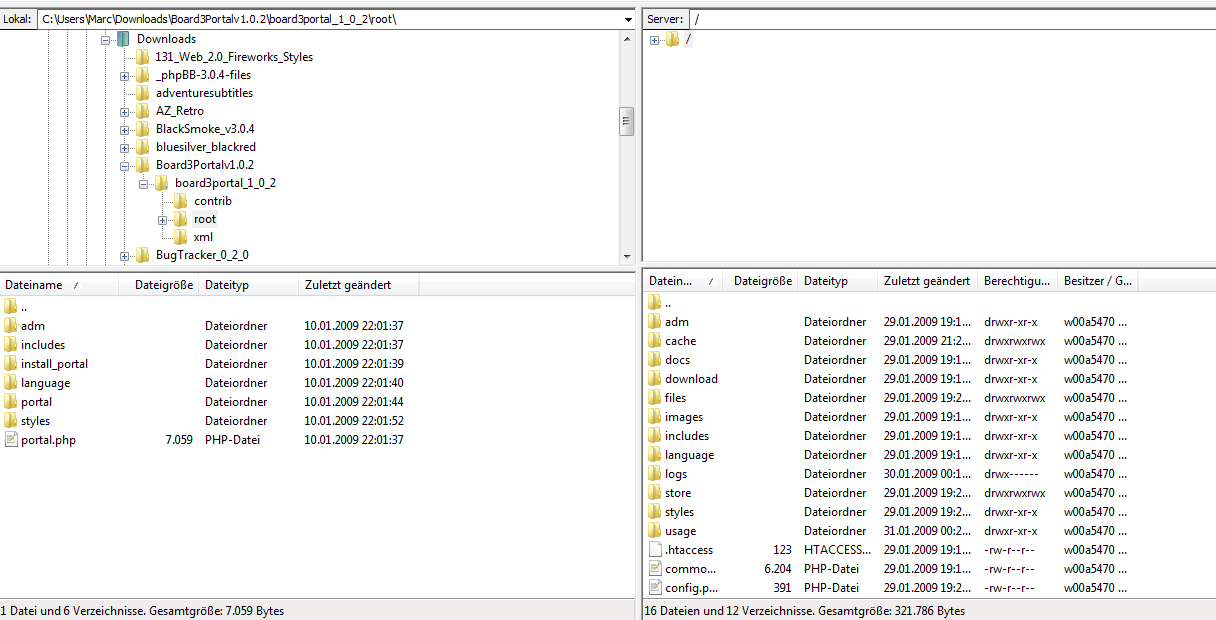The width and height of the screenshot is (1216, 620).
Task: Select the Downloads folder icon in tree
Action: tap(124, 39)
